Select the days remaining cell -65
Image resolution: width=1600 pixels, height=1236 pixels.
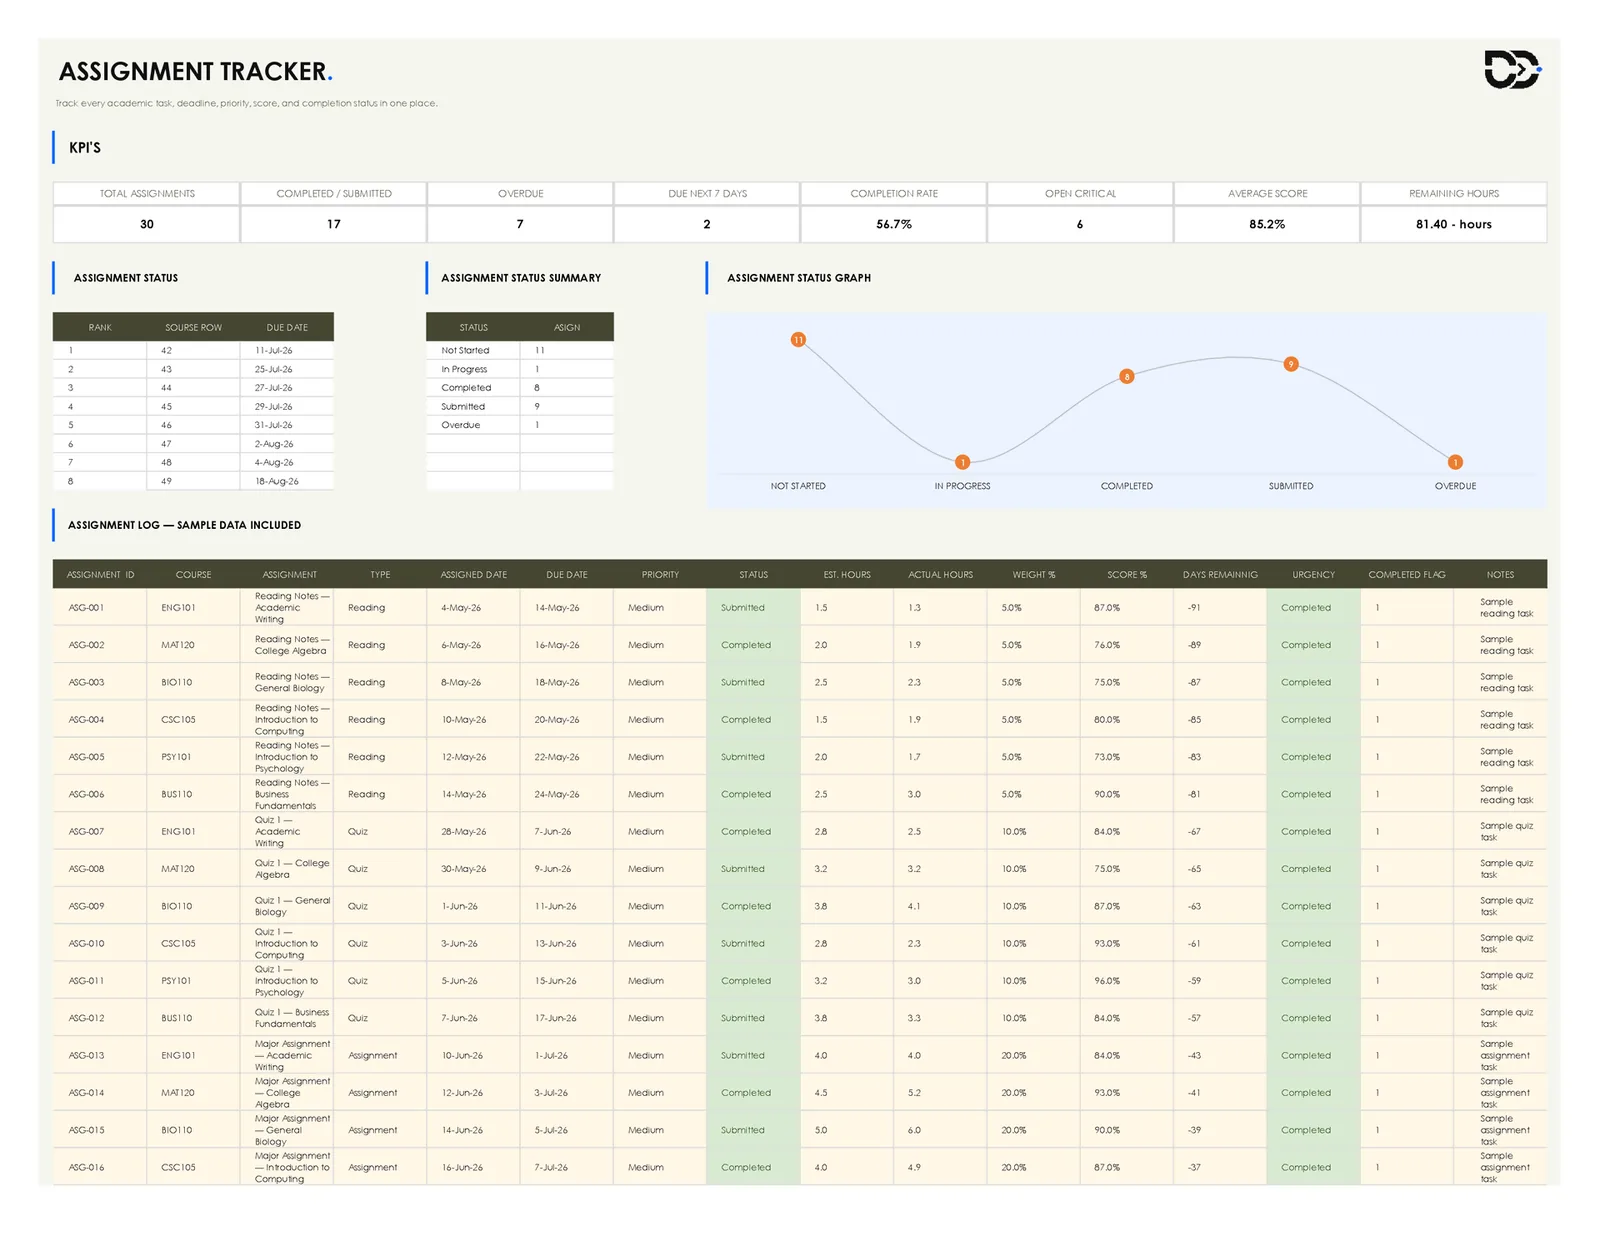(1220, 869)
